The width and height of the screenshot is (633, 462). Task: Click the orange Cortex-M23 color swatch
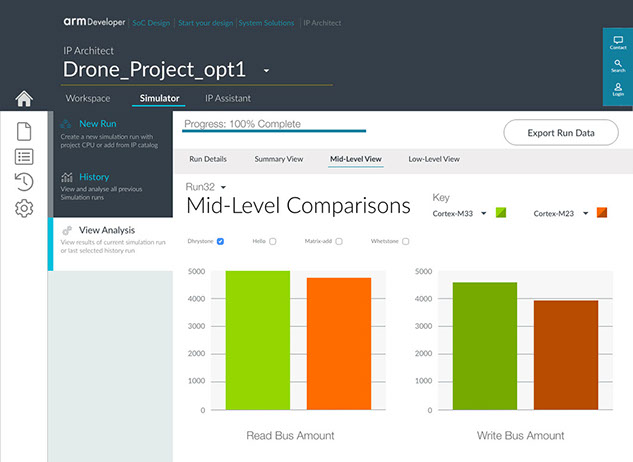pyautogui.click(x=602, y=213)
